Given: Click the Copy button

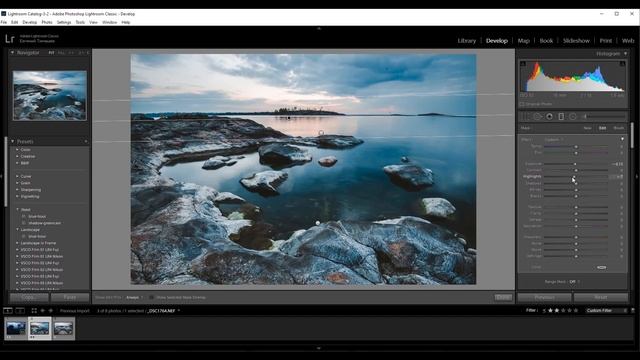Looking at the screenshot, I should (29, 298).
